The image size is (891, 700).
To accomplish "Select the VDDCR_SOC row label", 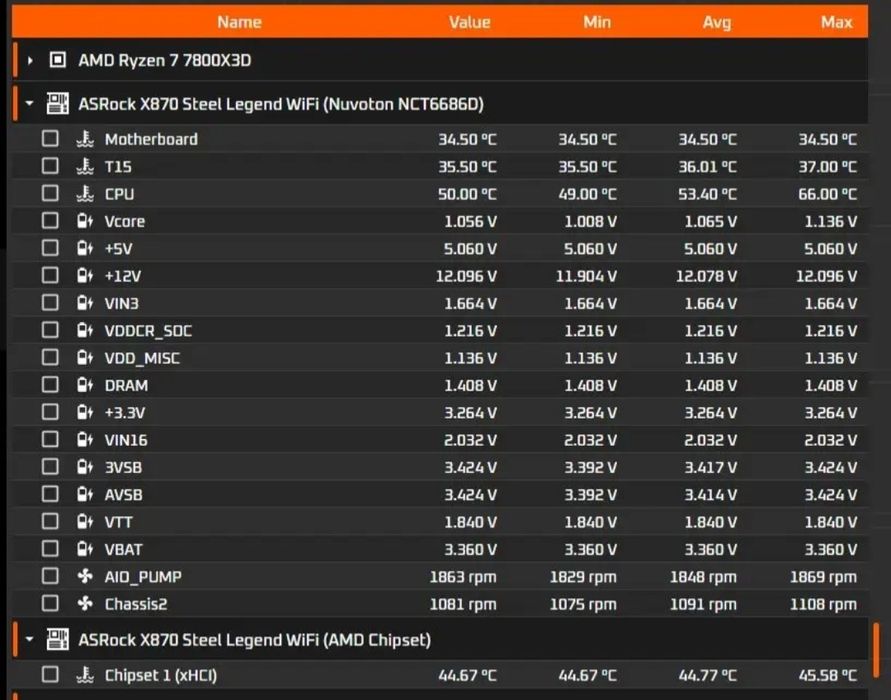I will click(148, 331).
